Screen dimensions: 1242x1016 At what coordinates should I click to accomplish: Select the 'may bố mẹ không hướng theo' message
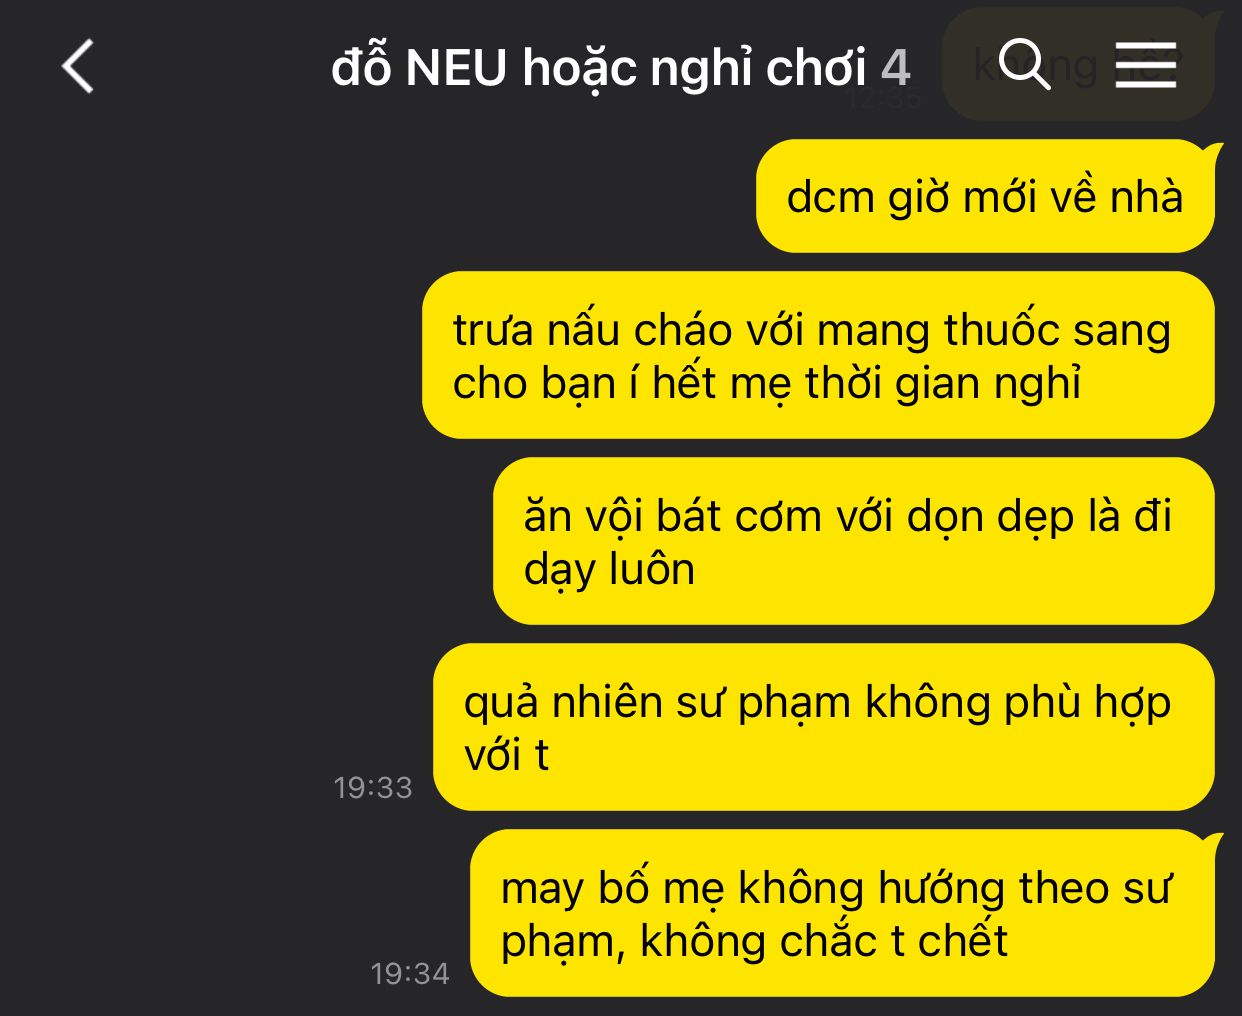pyautogui.click(x=842, y=913)
